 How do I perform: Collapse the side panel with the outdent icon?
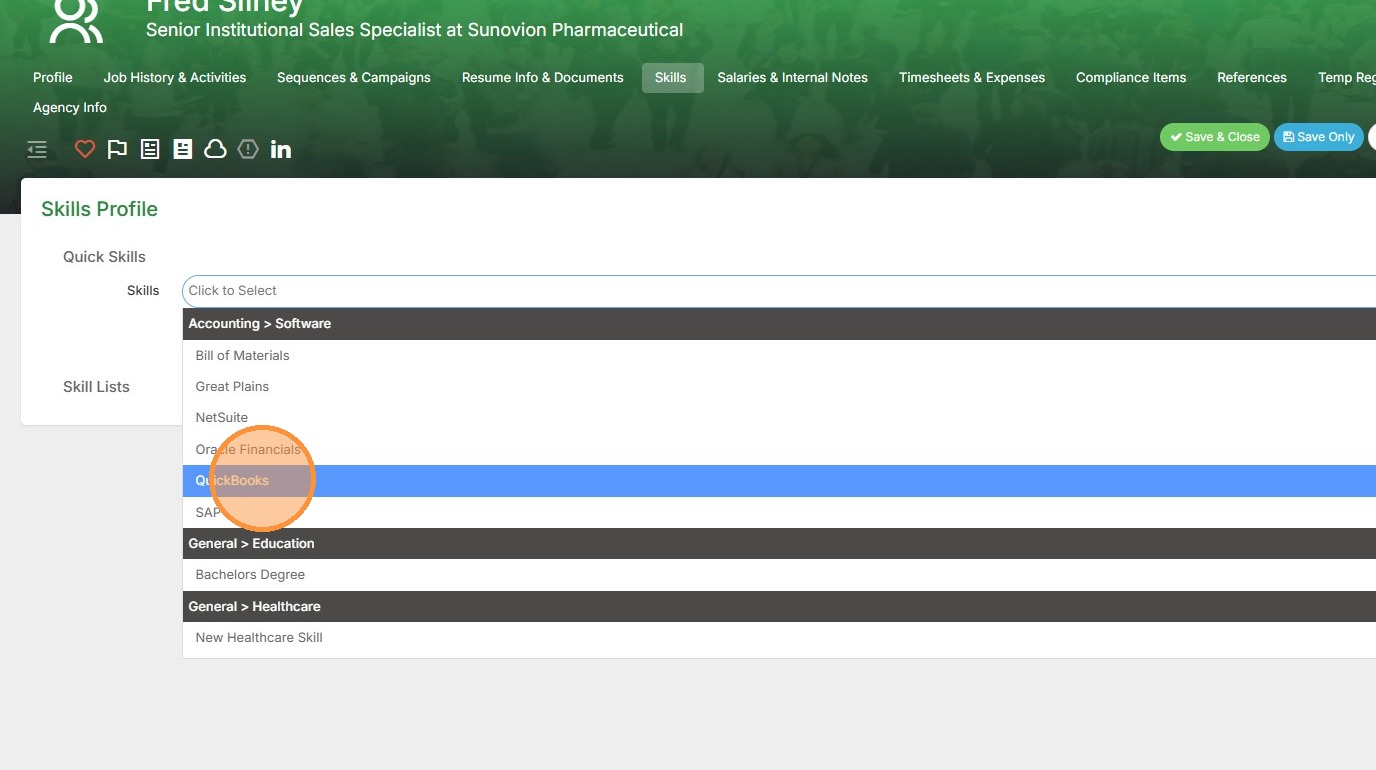coord(37,150)
